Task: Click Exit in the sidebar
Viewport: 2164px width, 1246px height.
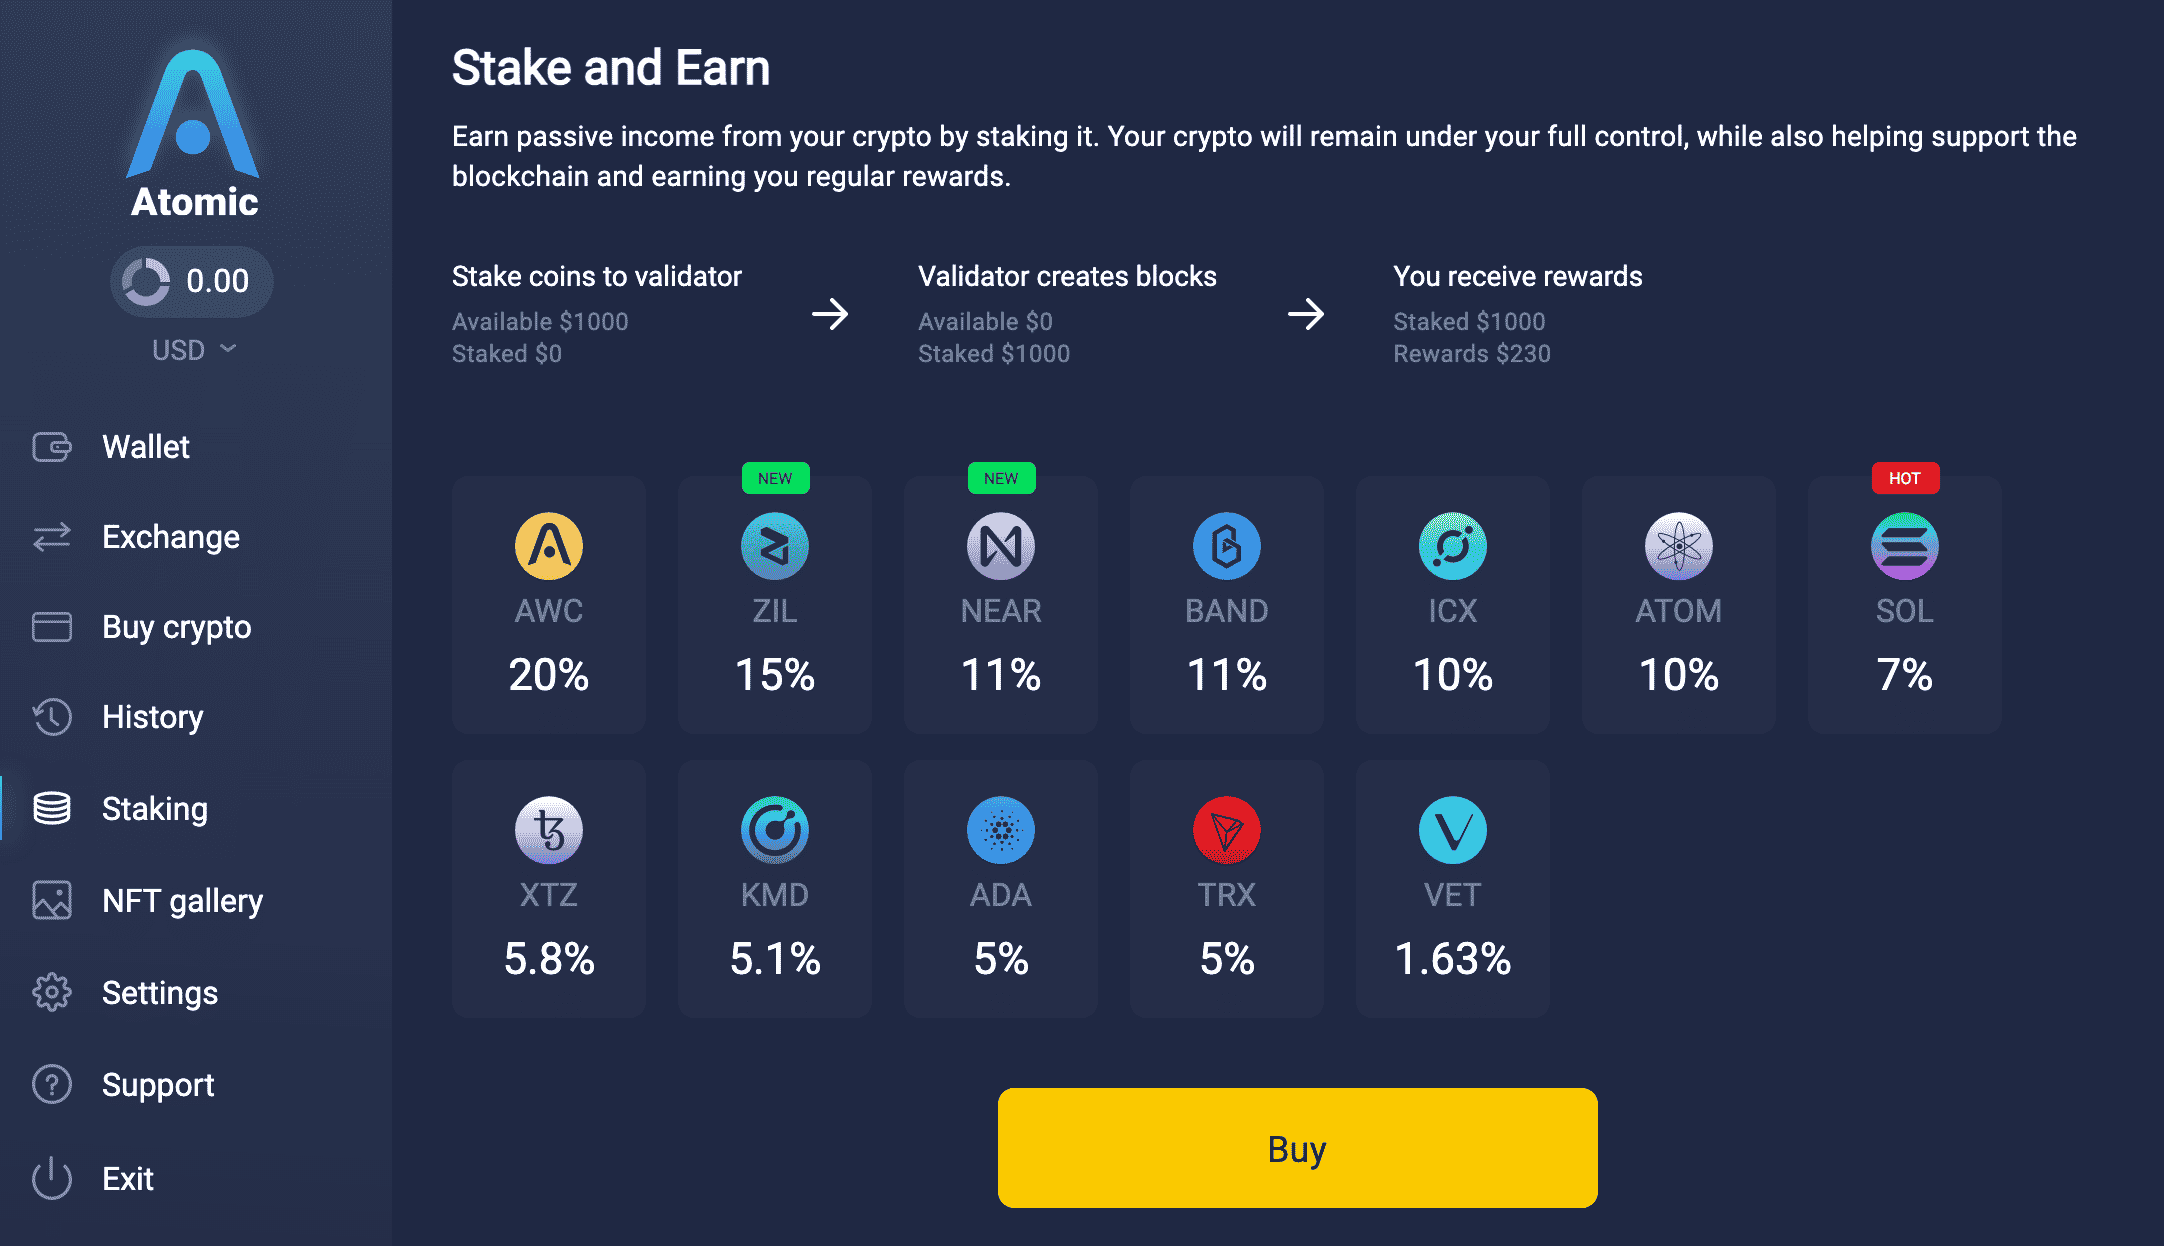Action: [127, 1179]
